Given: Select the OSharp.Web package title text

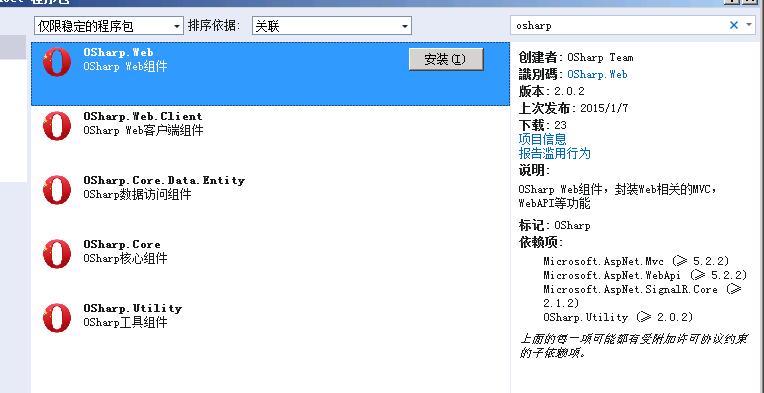Looking at the screenshot, I should (x=118, y=53).
